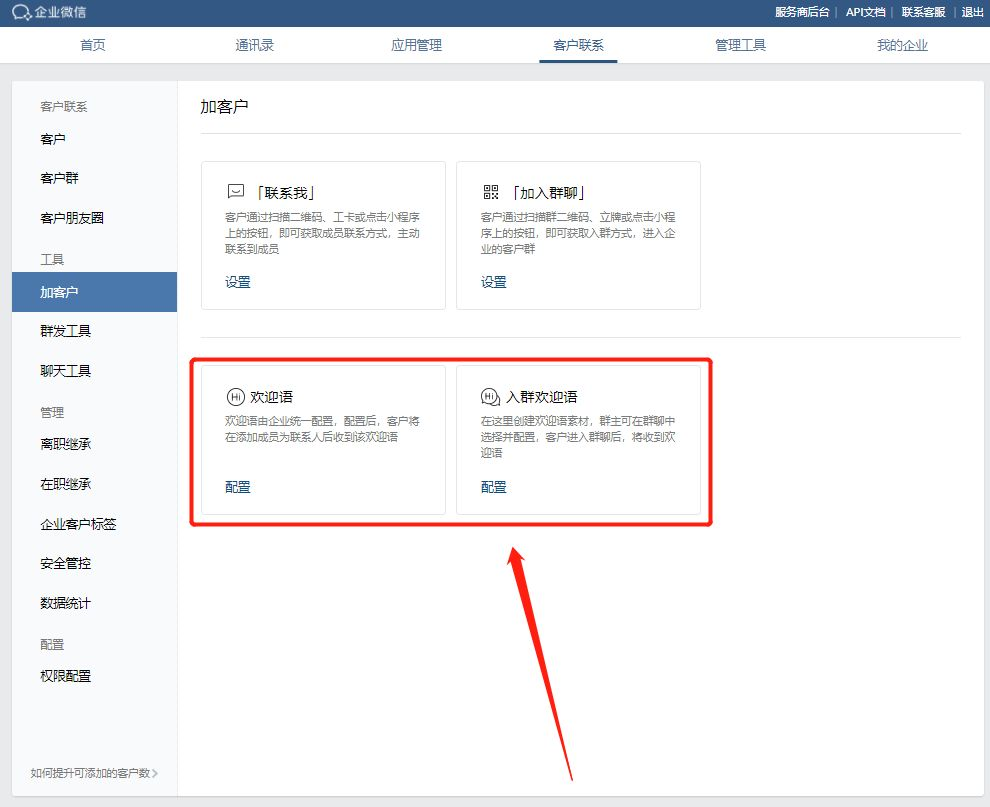
Task: Open the 应用管理 tab
Action: click(x=416, y=45)
